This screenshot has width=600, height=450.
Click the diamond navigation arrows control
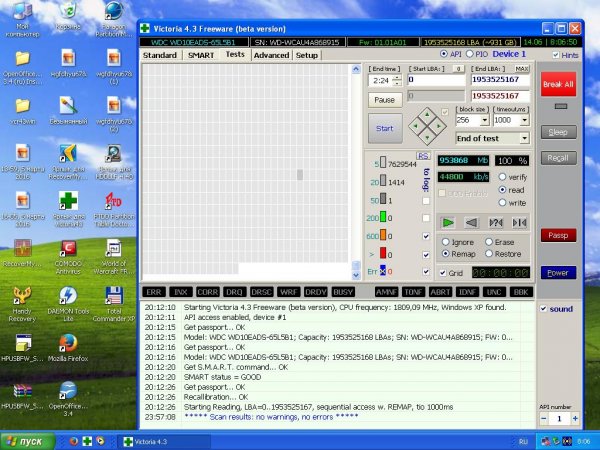click(427, 126)
